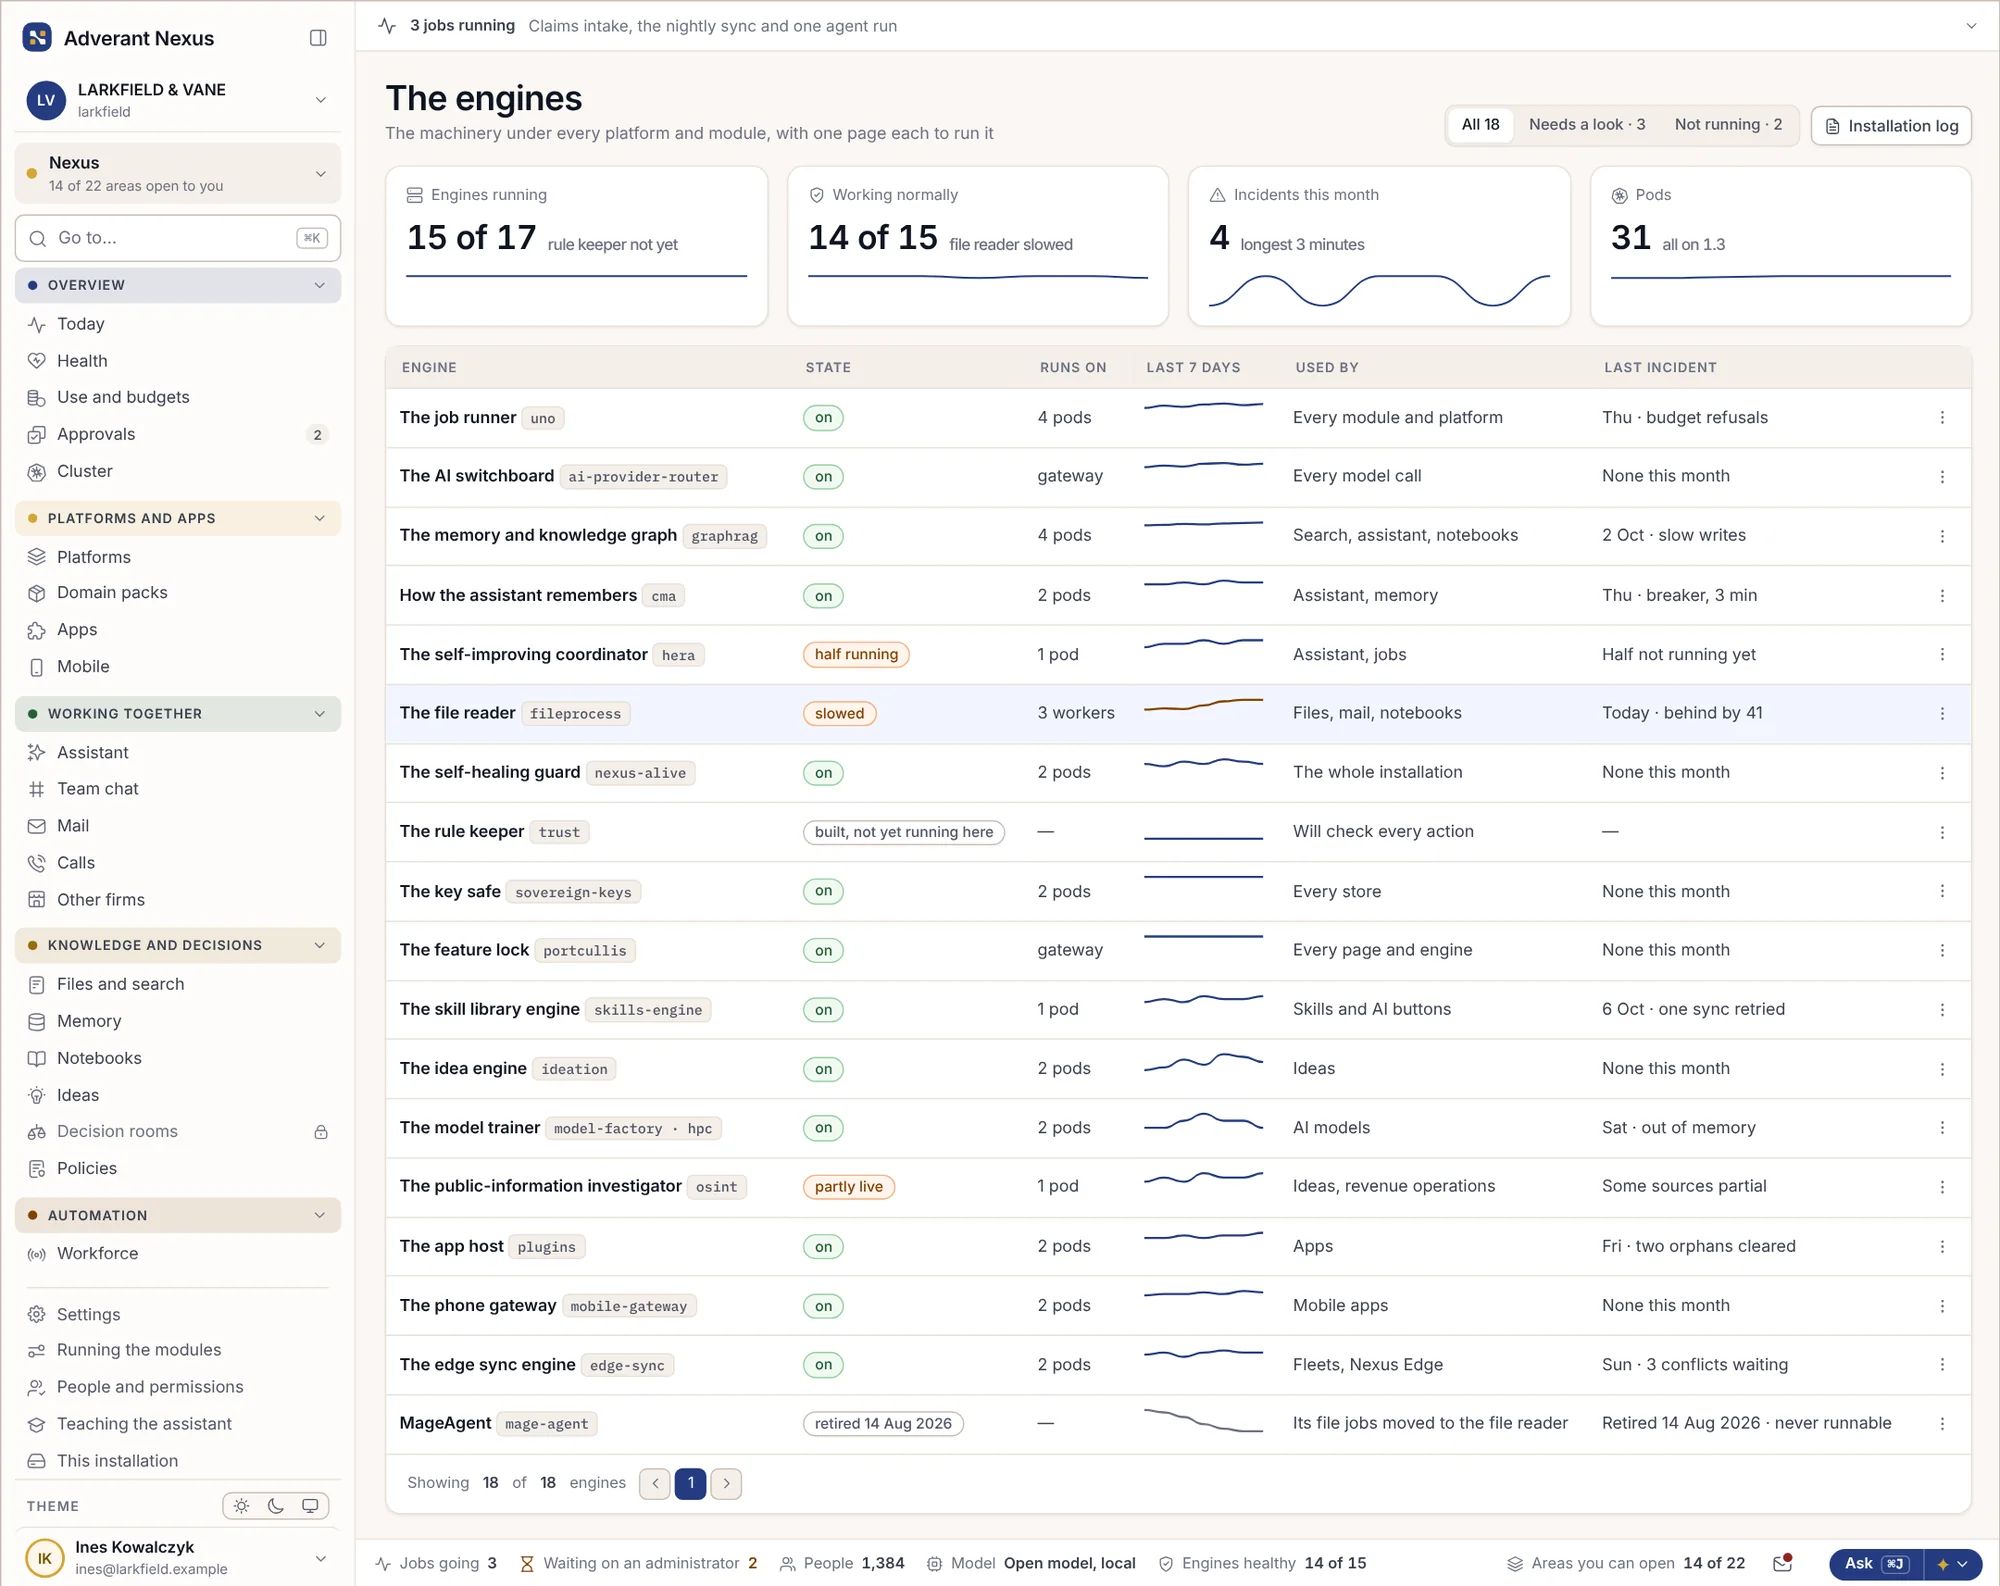Click the Ask assistant button
Viewport: 2000px width, 1586px height.
click(x=1876, y=1564)
